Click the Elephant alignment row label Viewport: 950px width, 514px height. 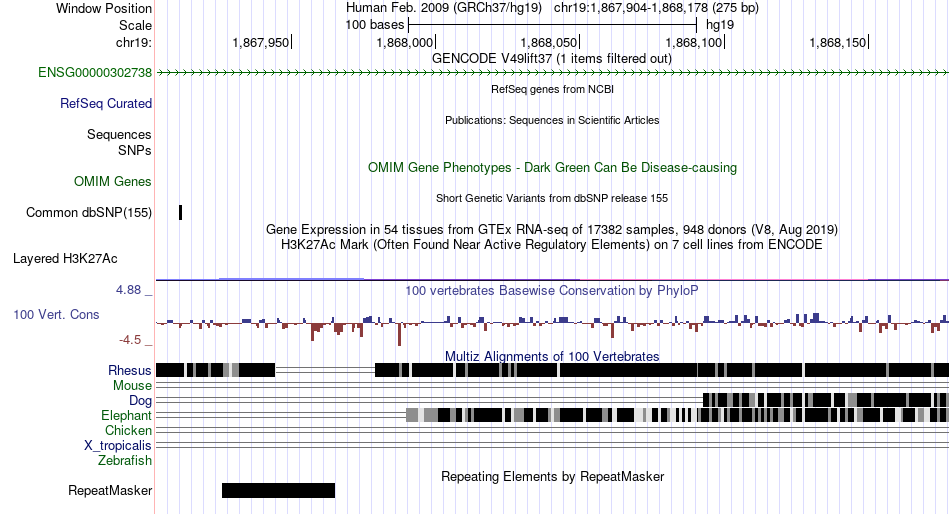point(126,416)
